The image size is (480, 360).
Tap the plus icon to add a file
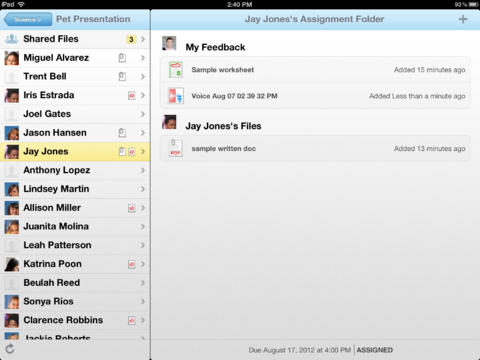point(463,19)
